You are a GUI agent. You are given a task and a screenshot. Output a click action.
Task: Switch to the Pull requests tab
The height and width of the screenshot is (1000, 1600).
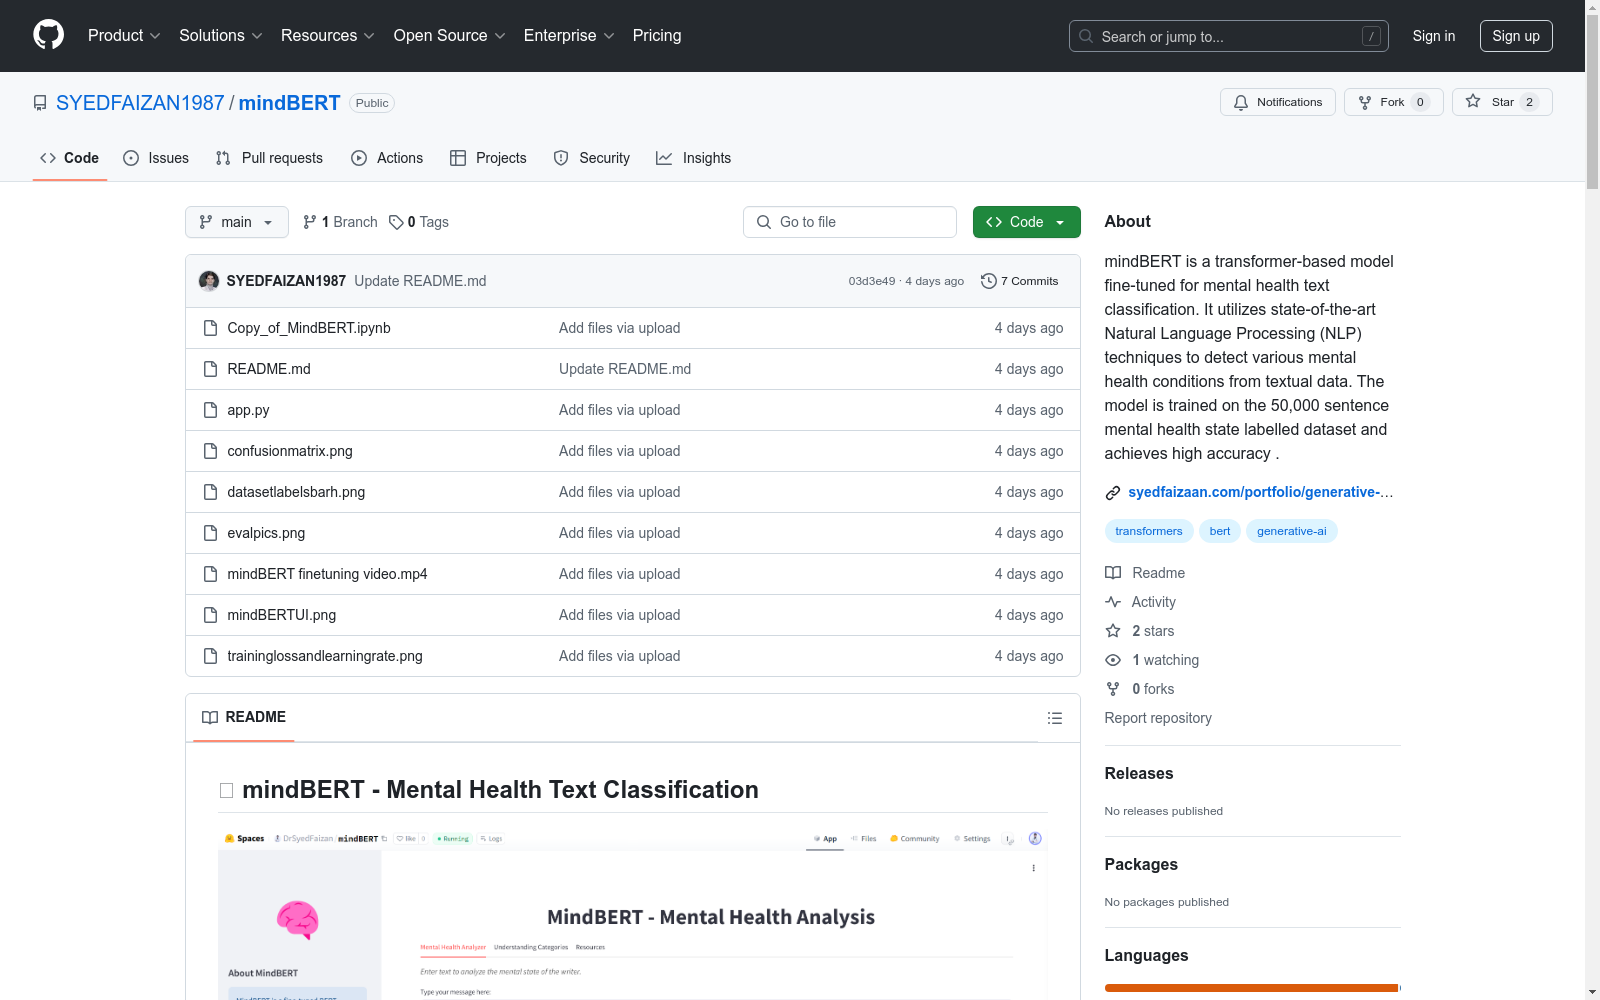point(269,158)
